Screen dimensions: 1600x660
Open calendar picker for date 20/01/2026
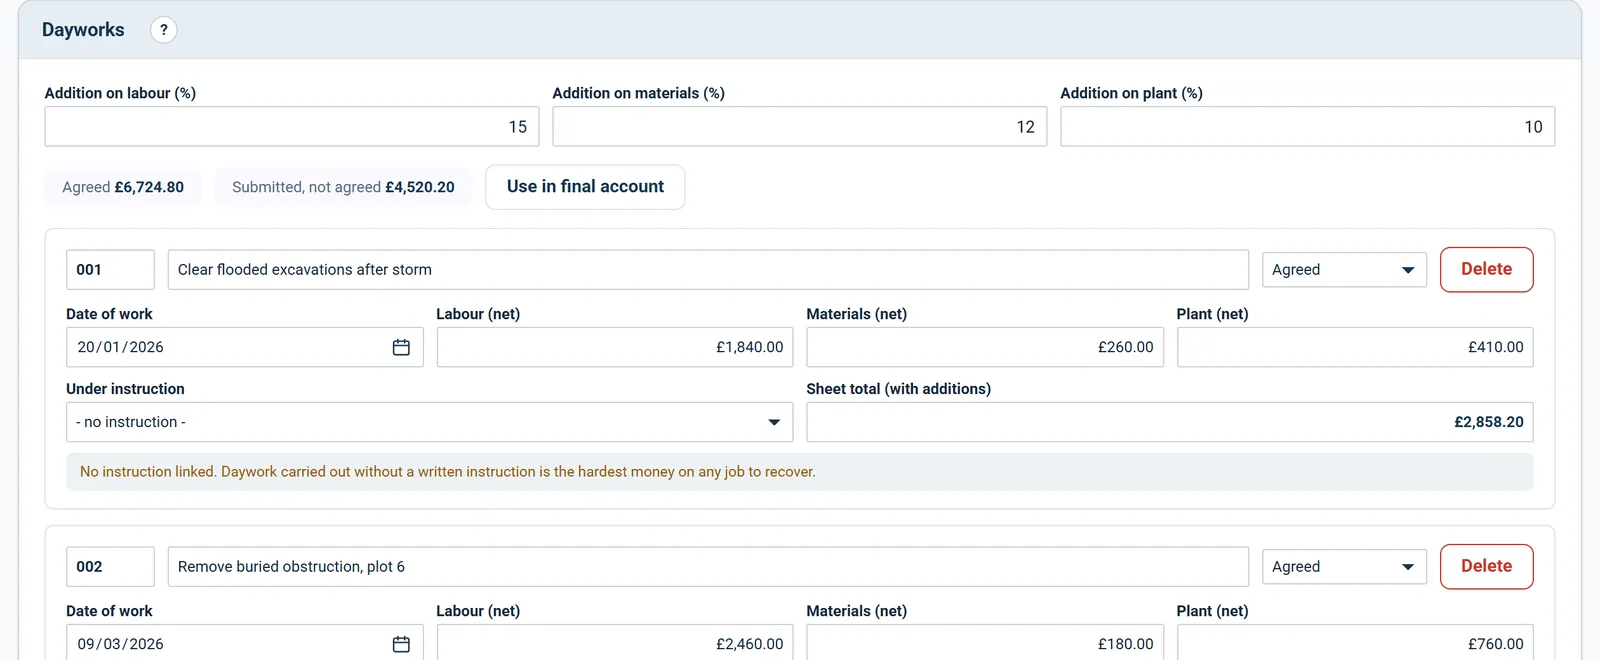coord(401,347)
